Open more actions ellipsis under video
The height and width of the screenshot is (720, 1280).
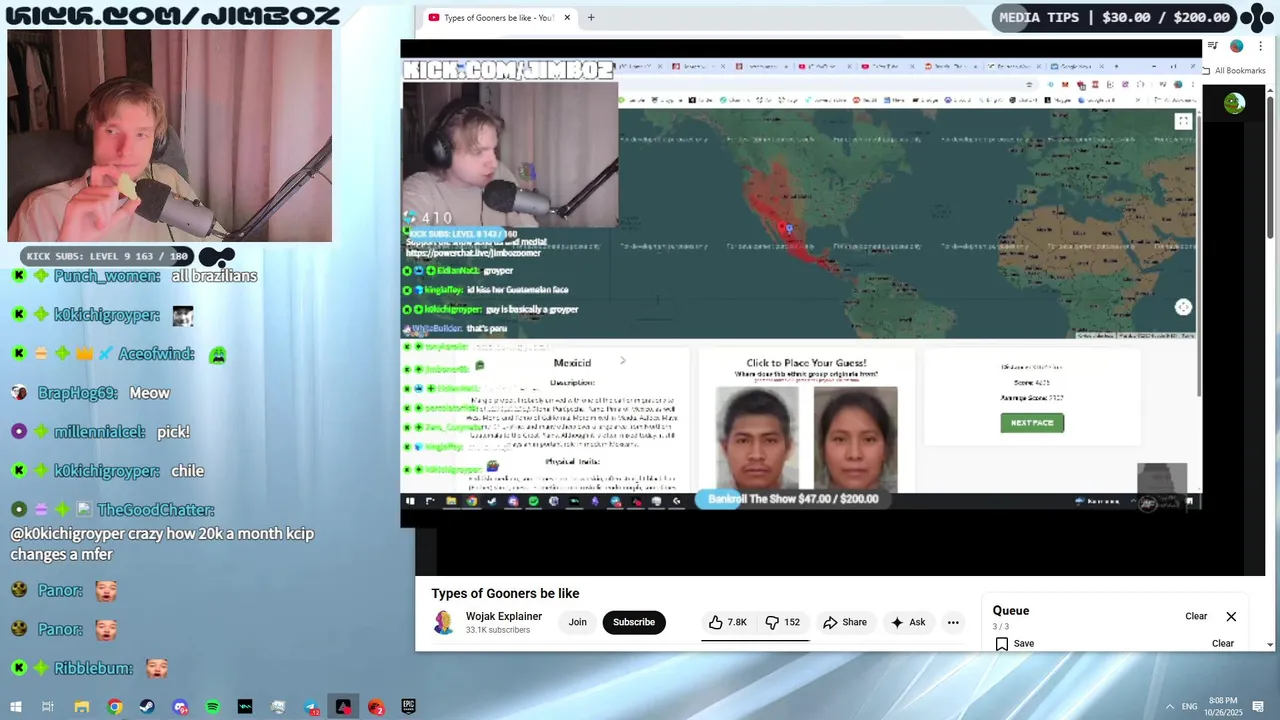pyautogui.click(x=953, y=622)
